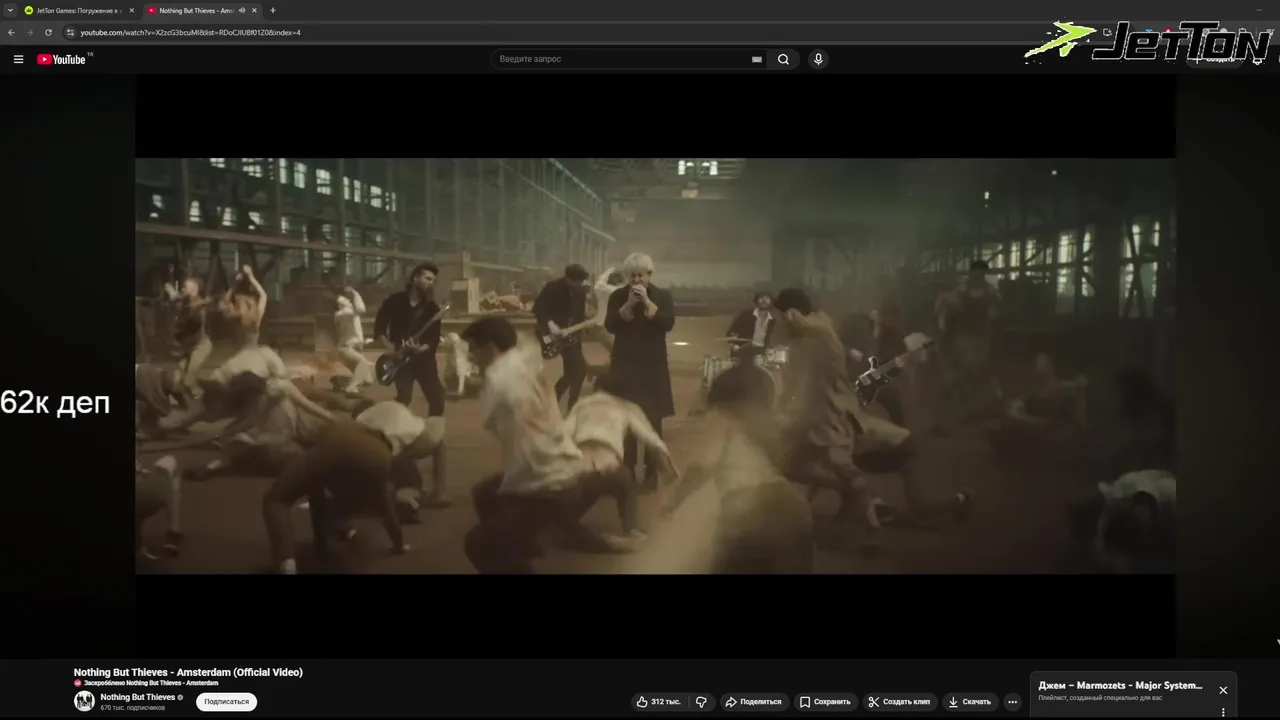Go back with the browser back arrow
The height and width of the screenshot is (720, 1280).
tap(11, 32)
